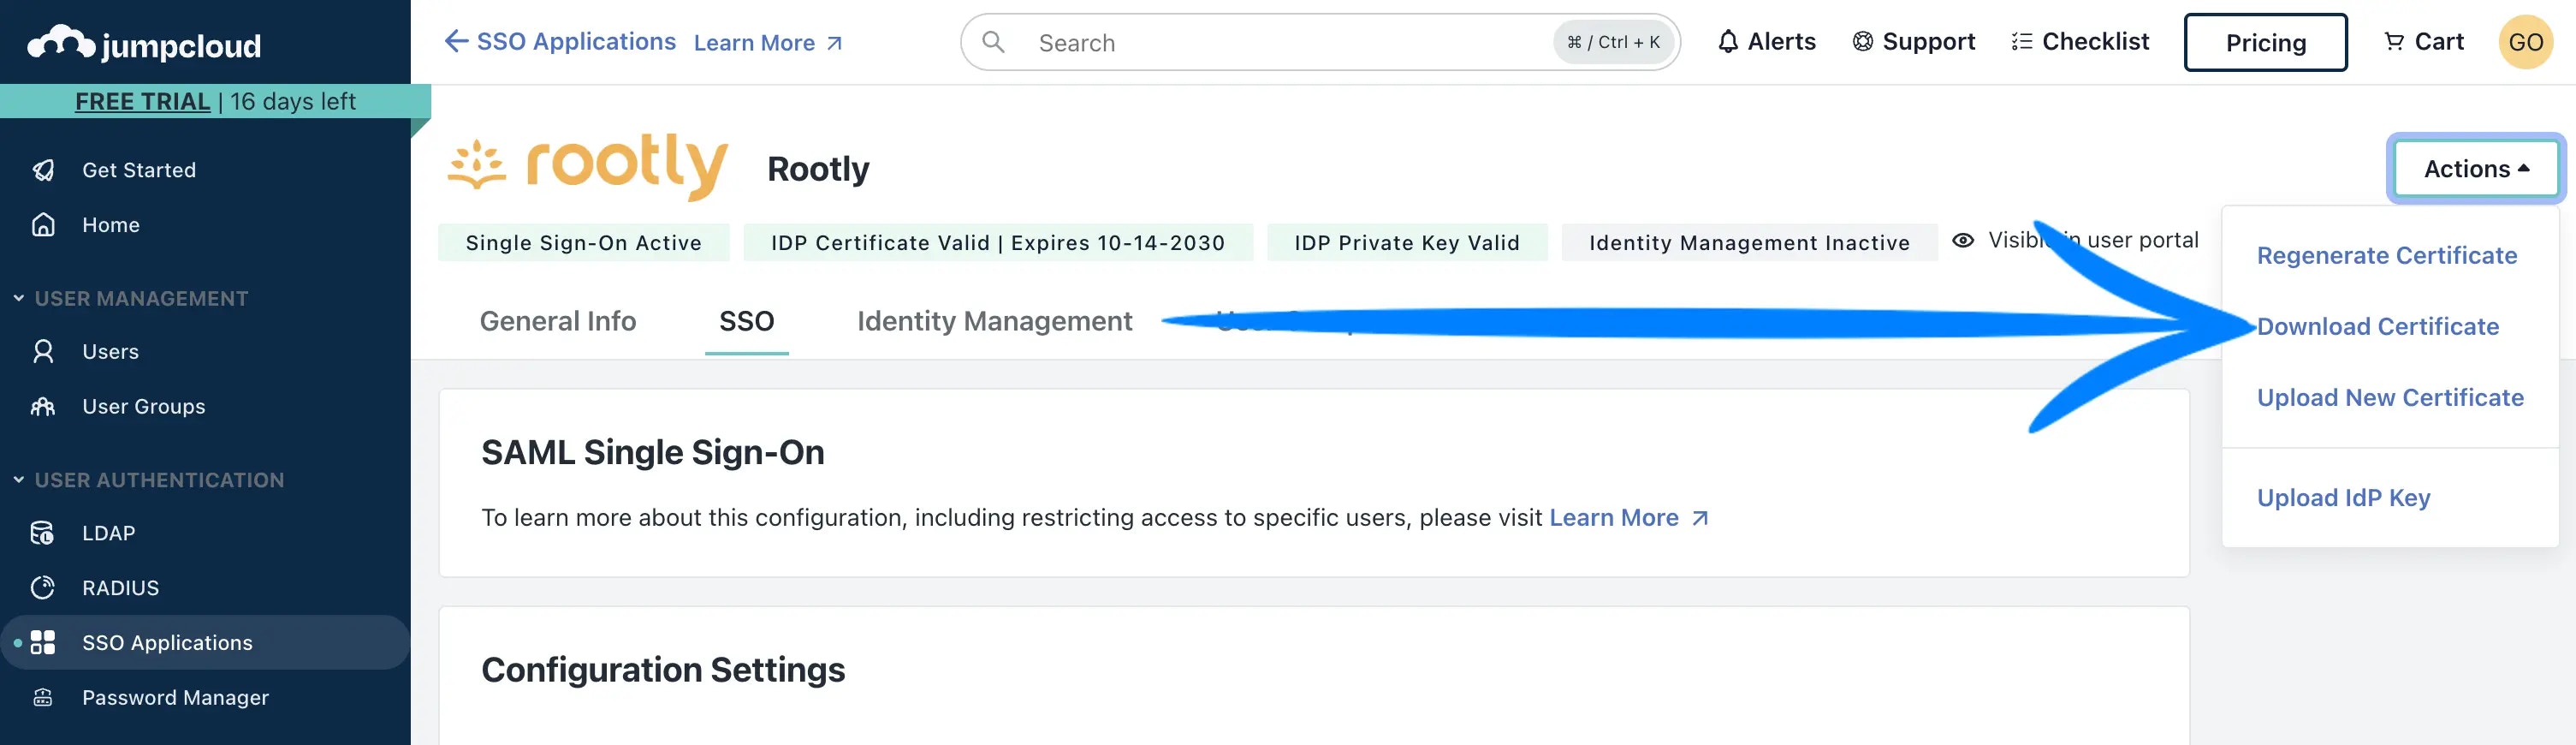Open the Pricing button
The height and width of the screenshot is (745, 2576).
[2265, 42]
